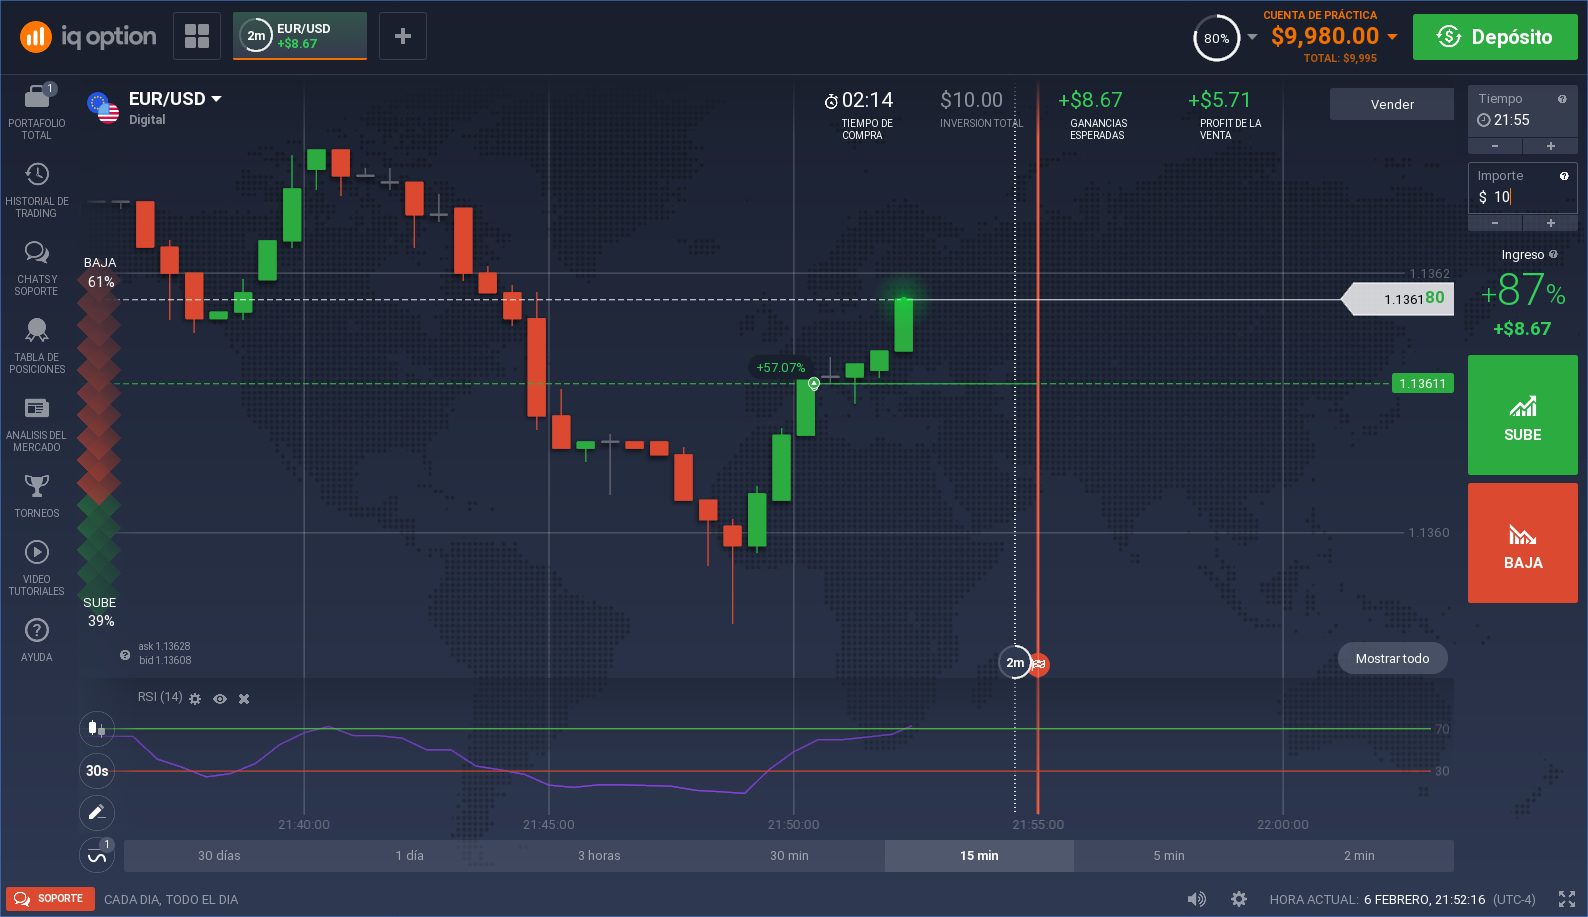The width and height of the screenshot is (1588, 917).
Task: Open Historial de Trading clock icon
Action: [x=37, y=174]
